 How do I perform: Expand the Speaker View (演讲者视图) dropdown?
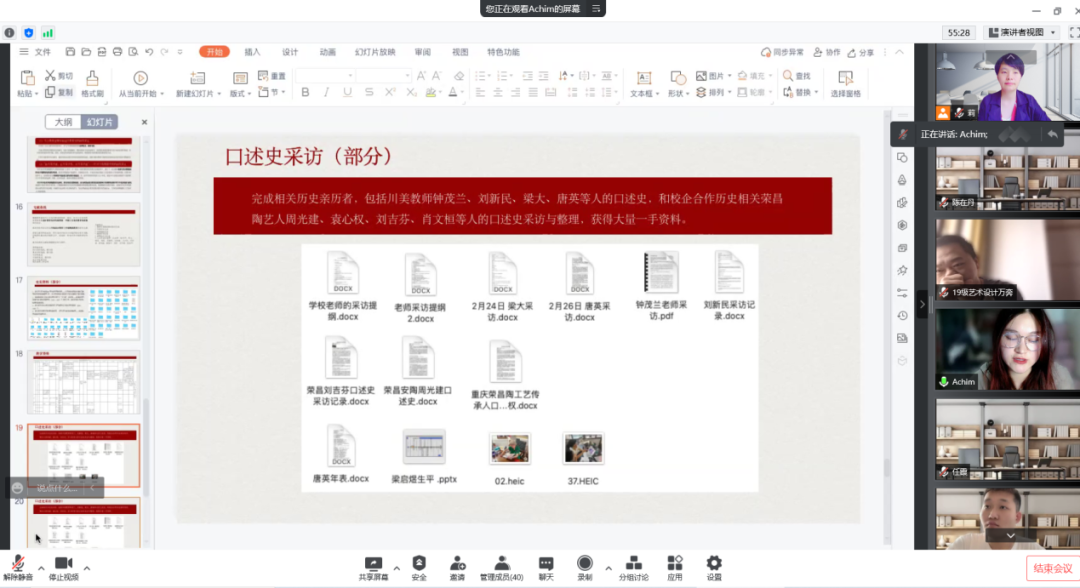[1020, 32]
